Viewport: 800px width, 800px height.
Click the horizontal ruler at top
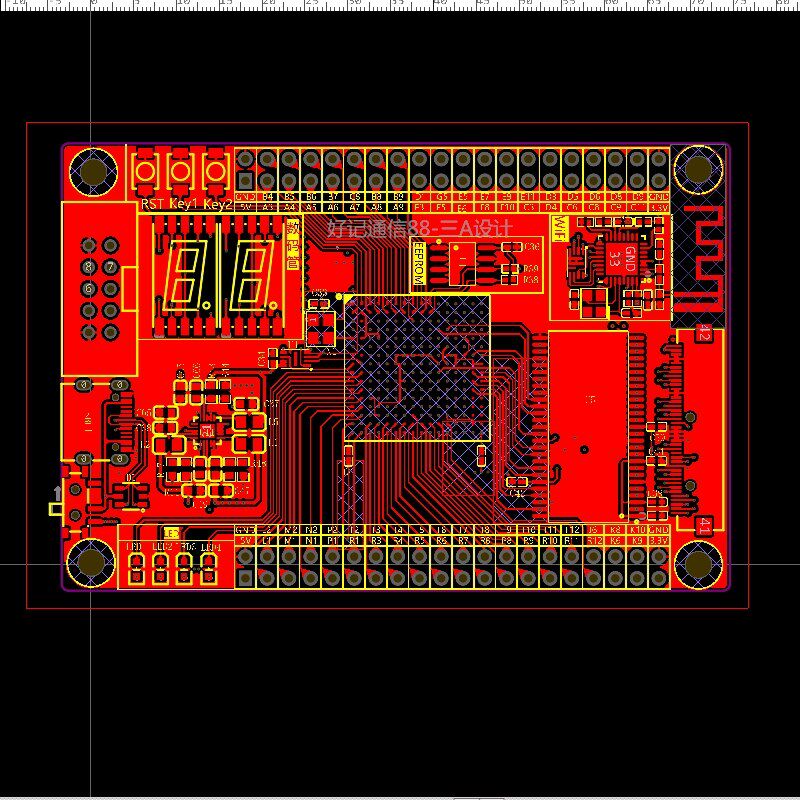(x=400, y=4)
